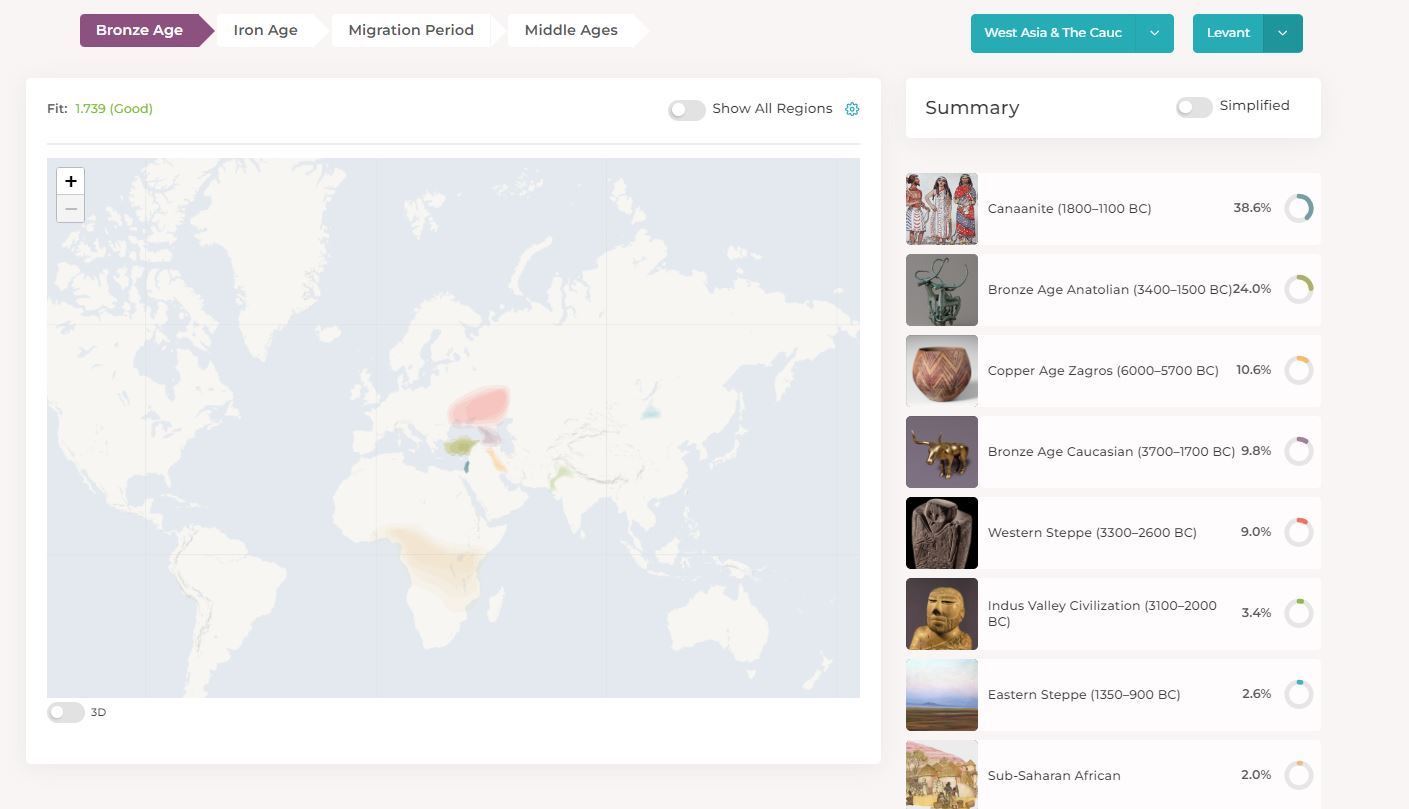
Task: Open the map settings gear icon
Action: [x=852, y=109]
